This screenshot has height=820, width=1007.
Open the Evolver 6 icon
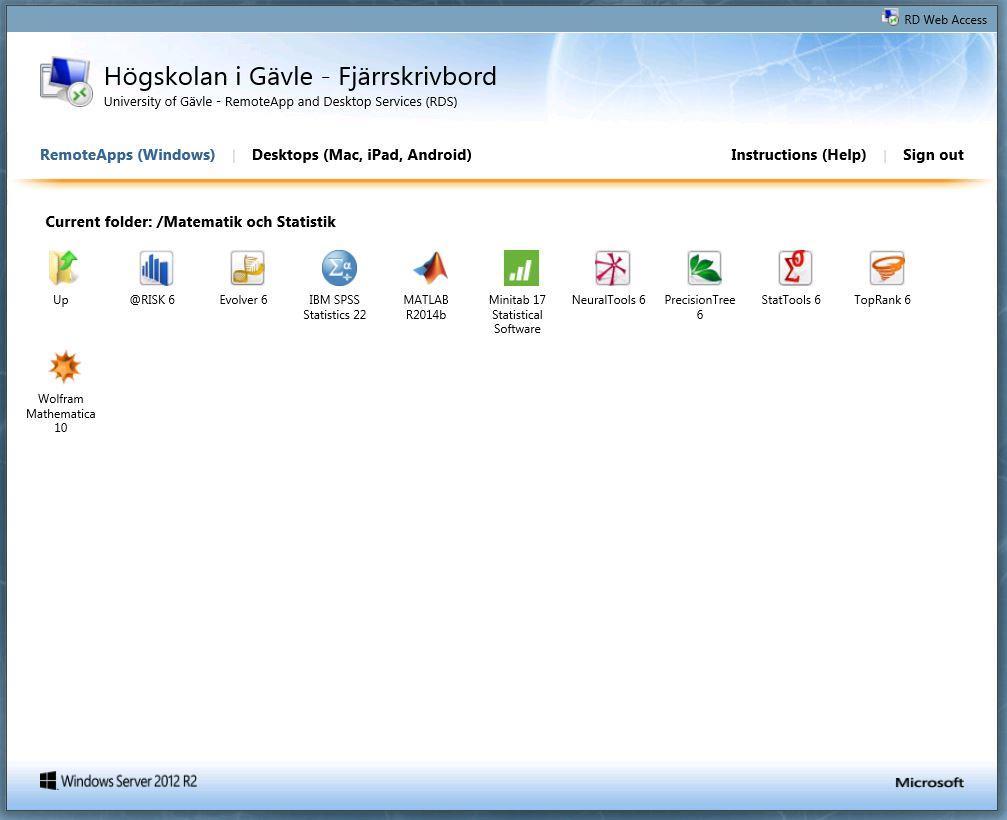tap(247, 268)
